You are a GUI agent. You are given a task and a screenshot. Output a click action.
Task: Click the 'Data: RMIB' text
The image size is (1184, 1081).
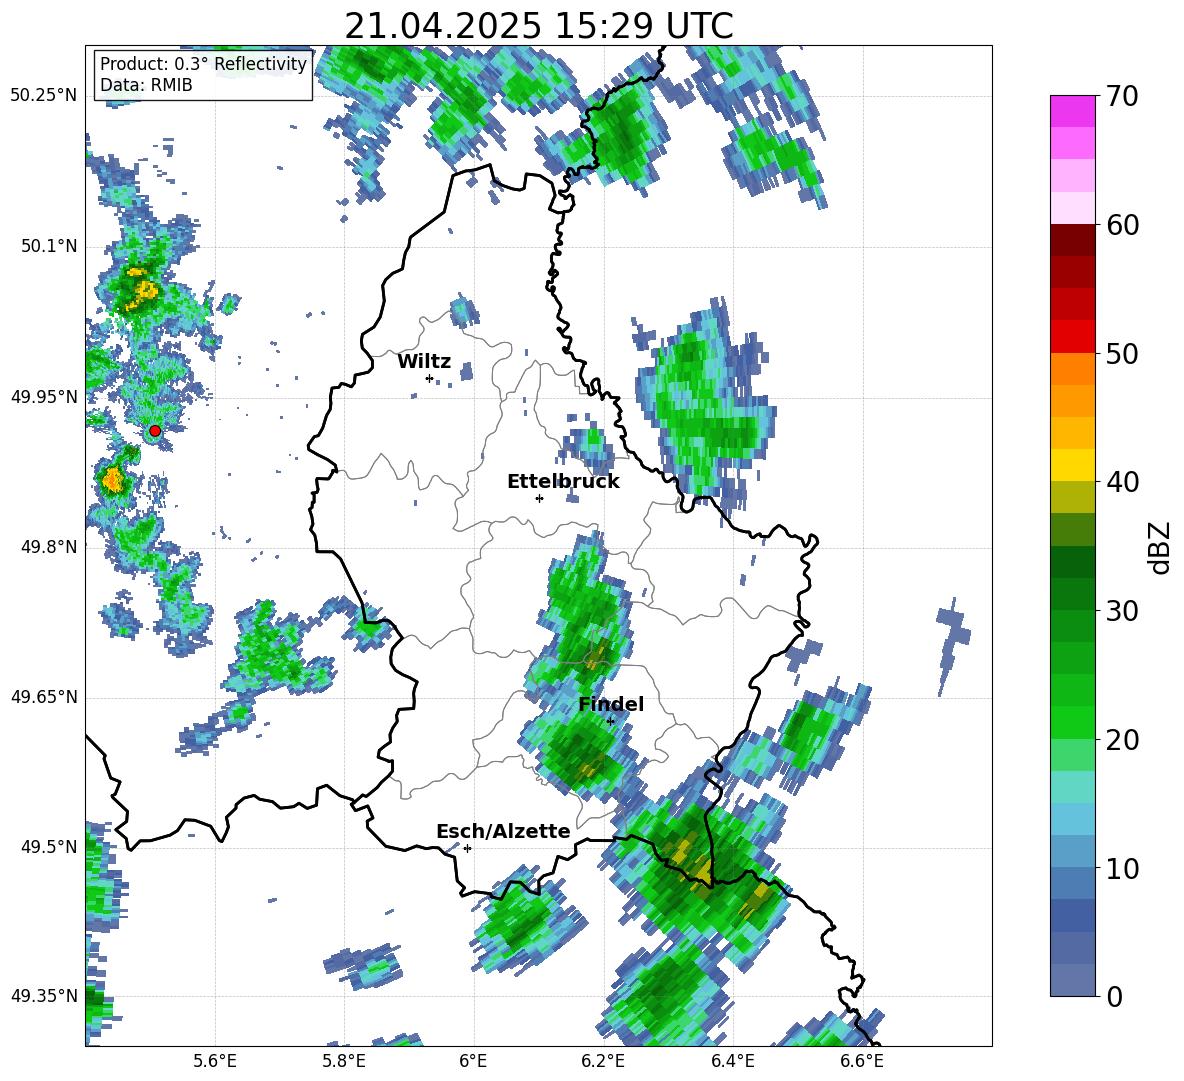[x=146, y=85]
